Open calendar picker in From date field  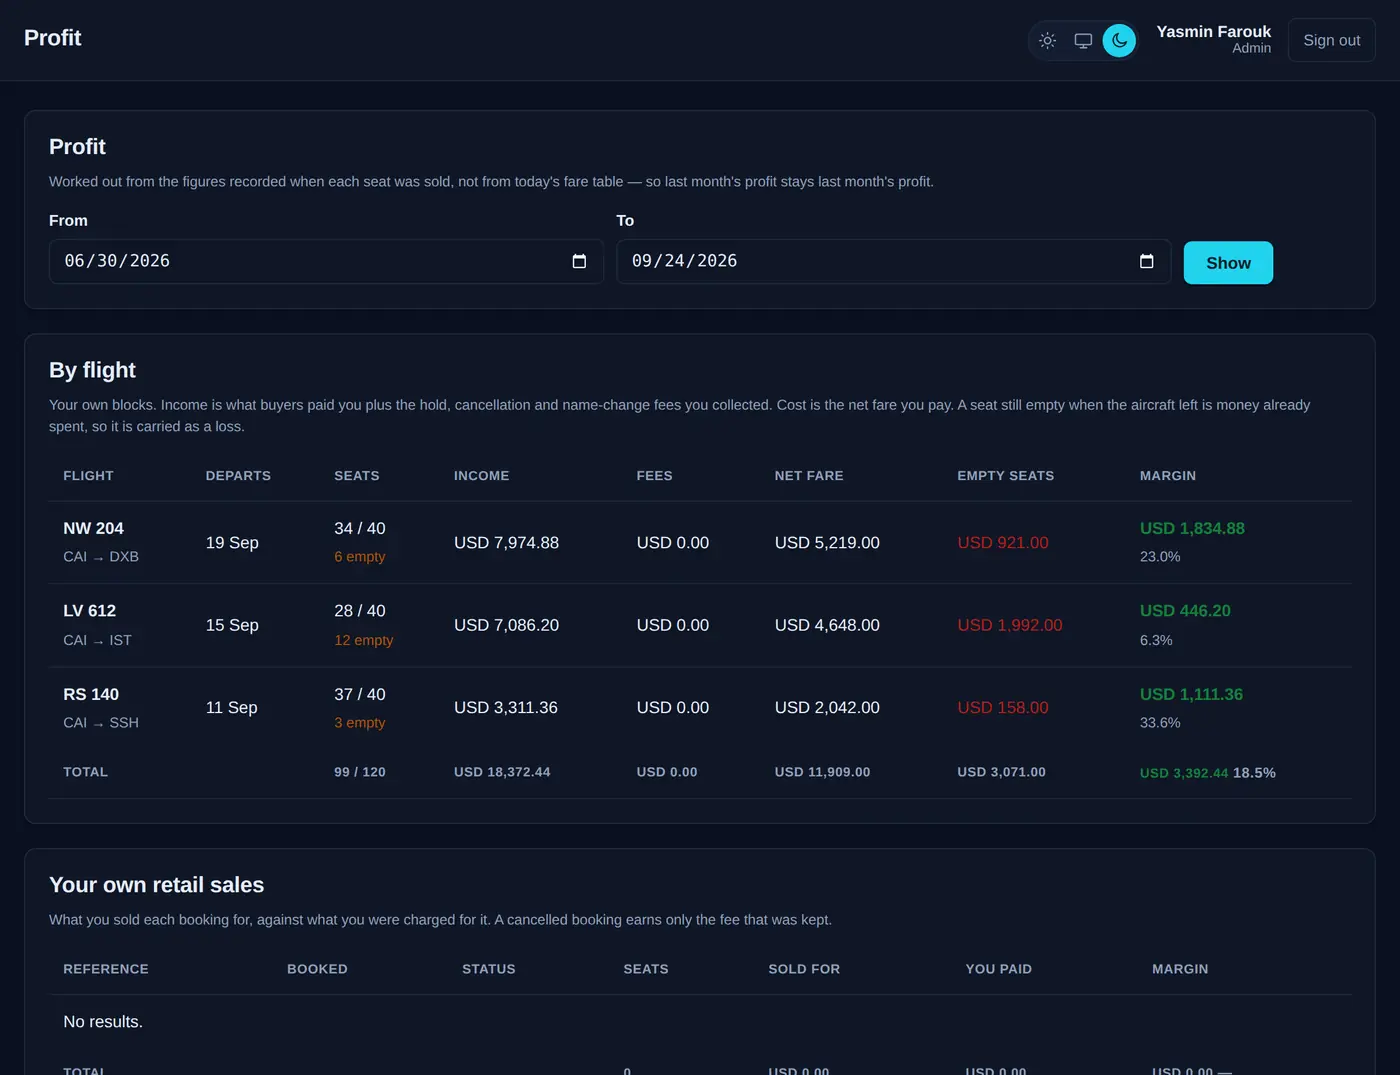[x=579, y=261]
